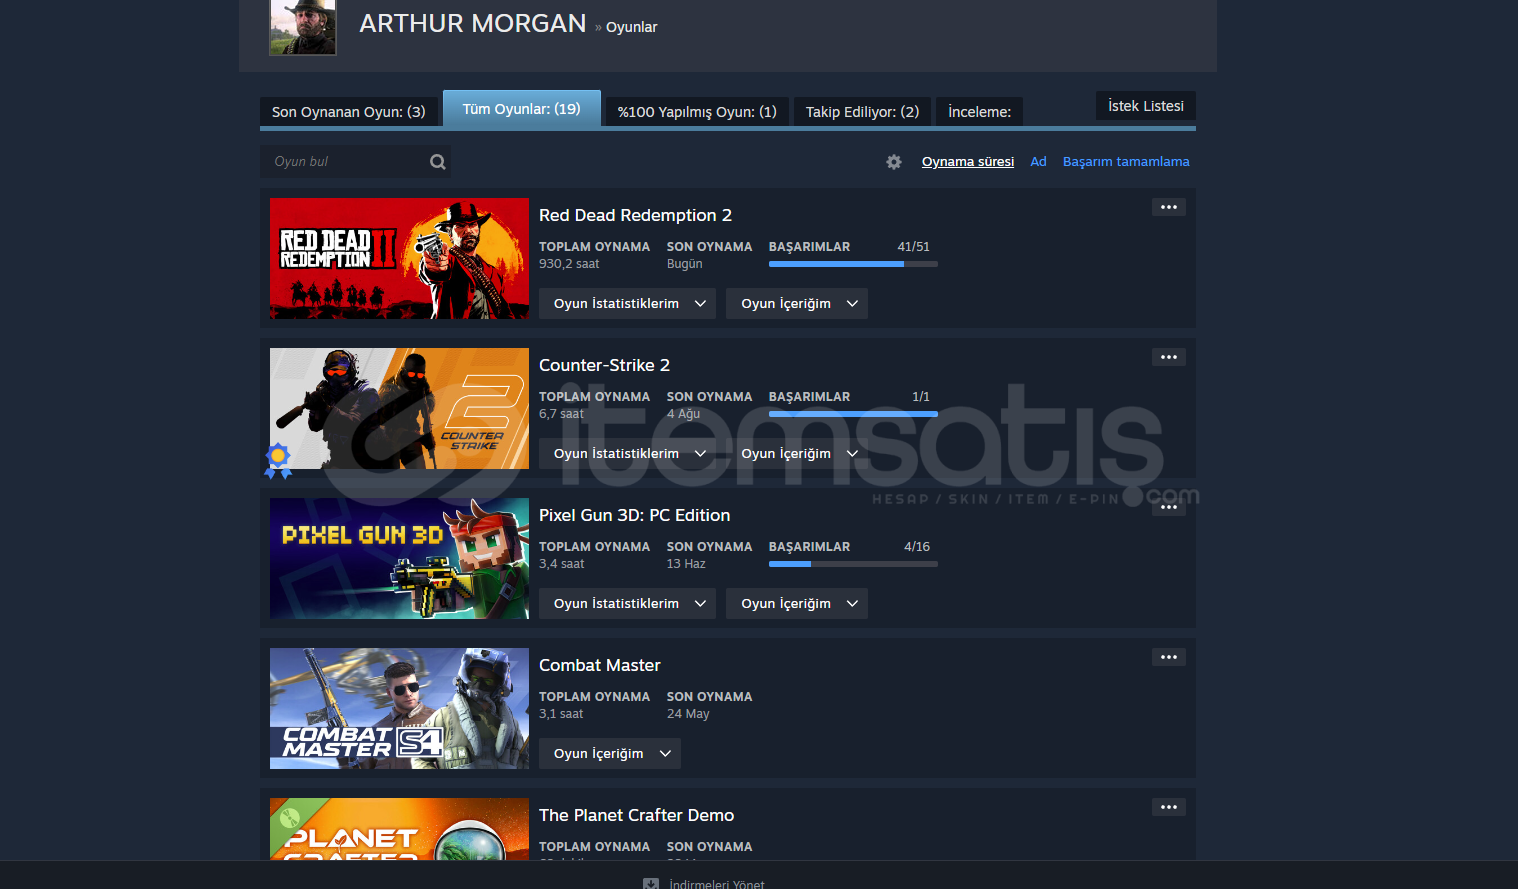Click 6,7 saat playtime value
1518x889 pixels.
coord(561,414)
